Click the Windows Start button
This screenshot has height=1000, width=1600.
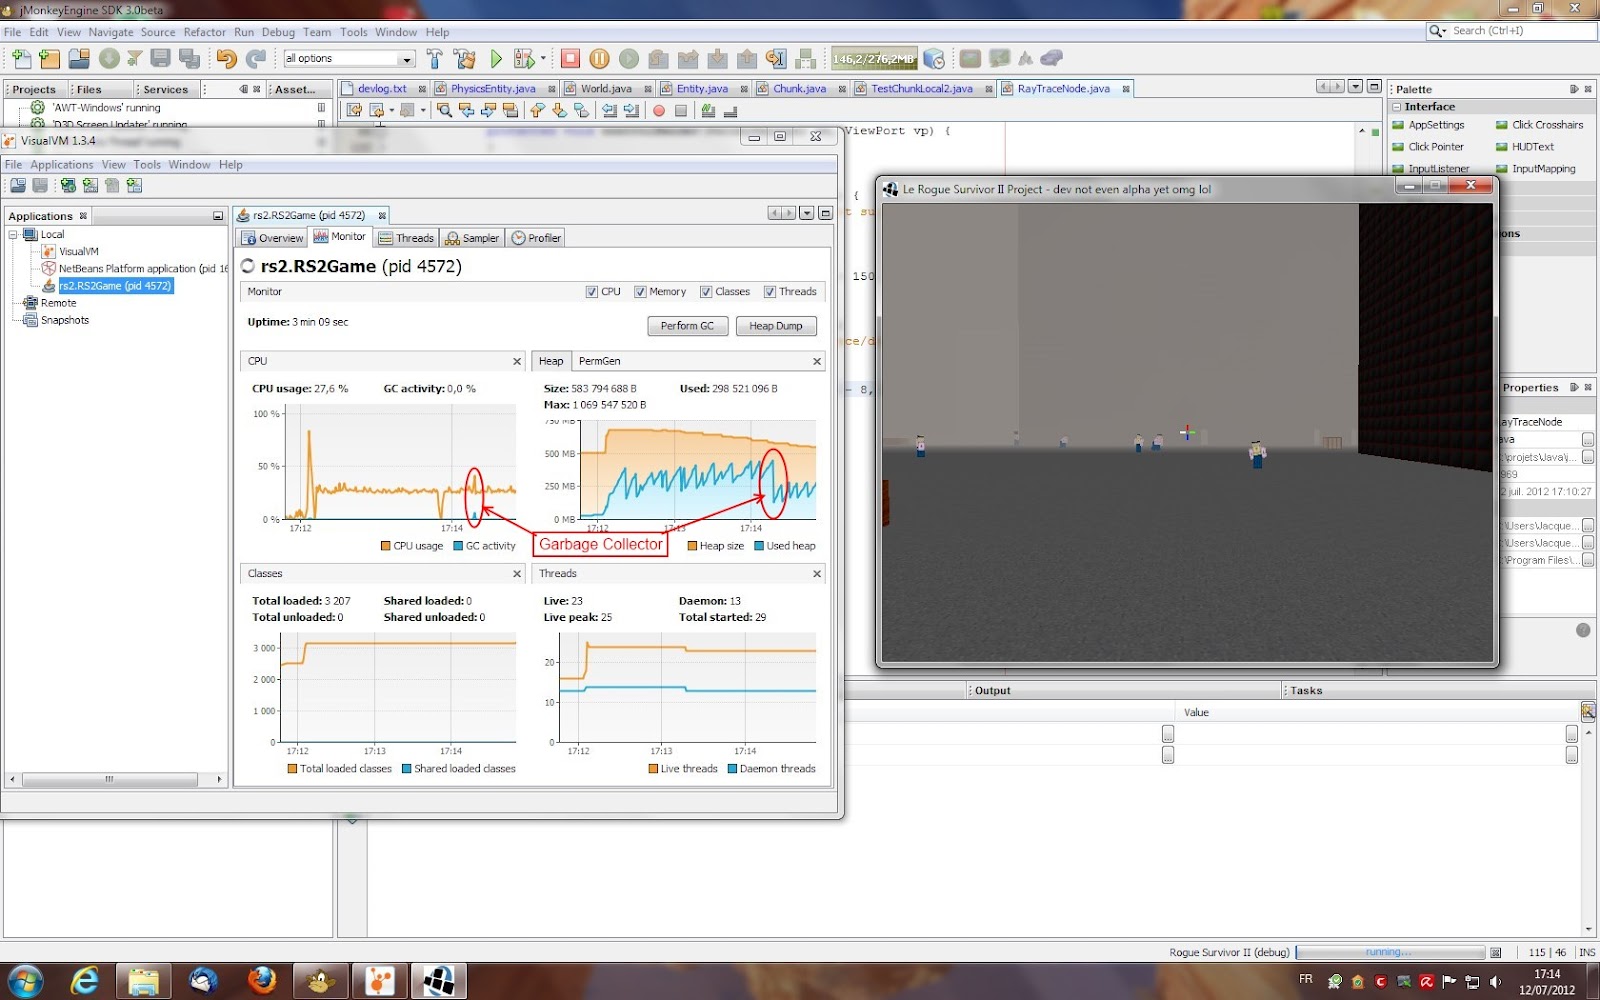(x=23, y=981)
